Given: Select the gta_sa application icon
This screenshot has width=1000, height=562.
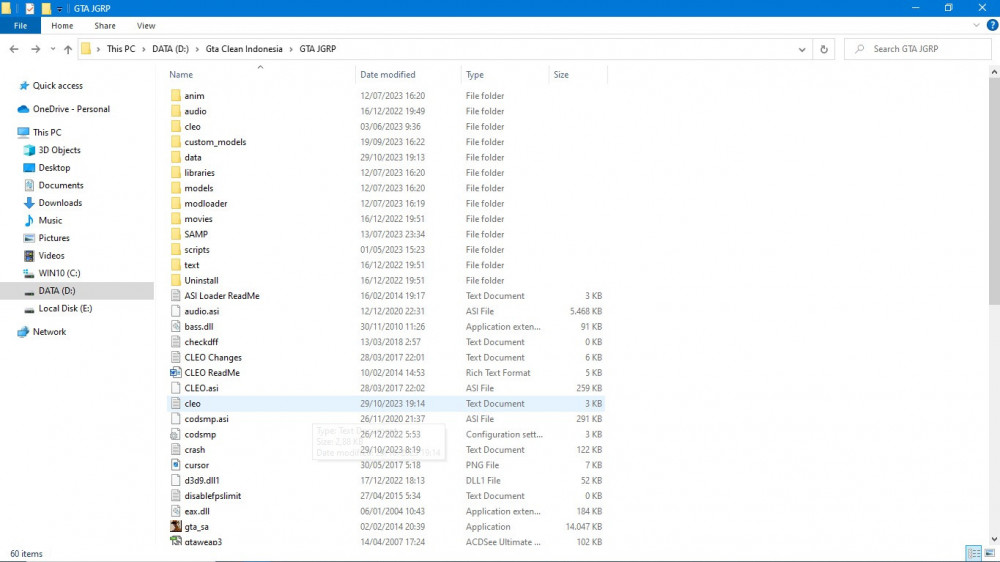Looking at the screenshot, I should click(x=176, y=526).
